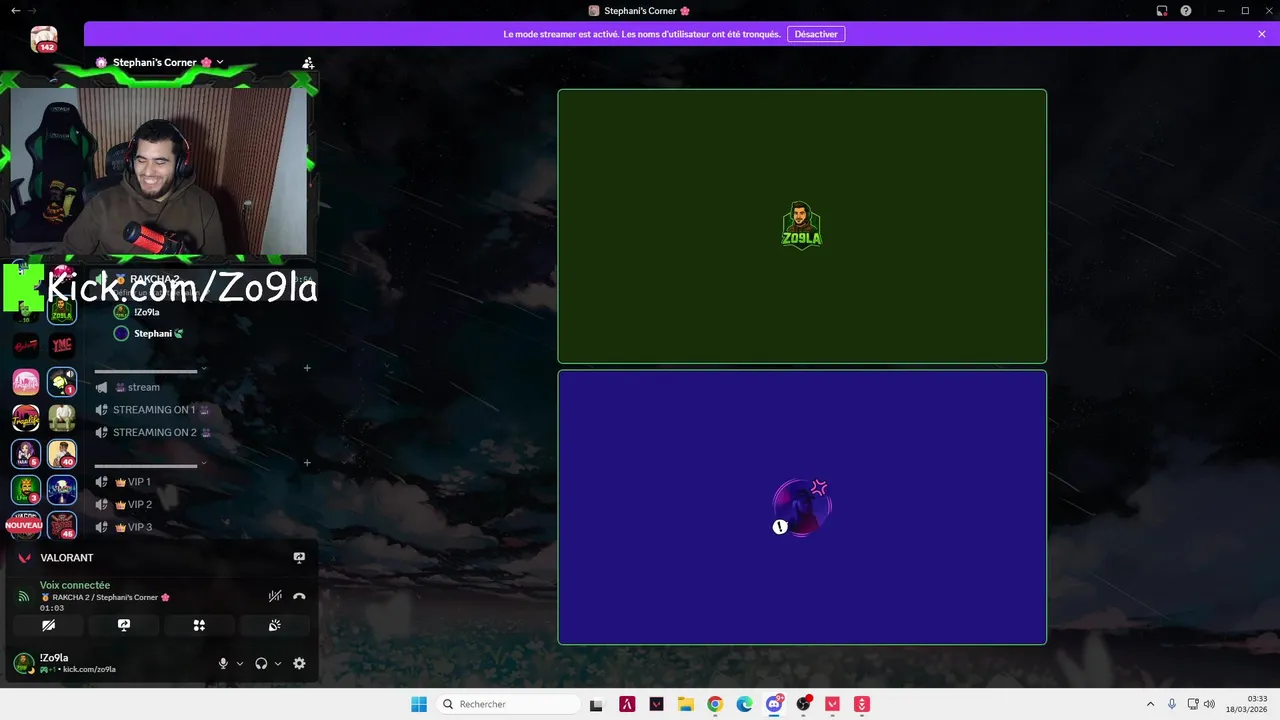Open direct messages icon with 142 badge
Image resolution: width=1280 pixels, height=720 pixels.
44,40
